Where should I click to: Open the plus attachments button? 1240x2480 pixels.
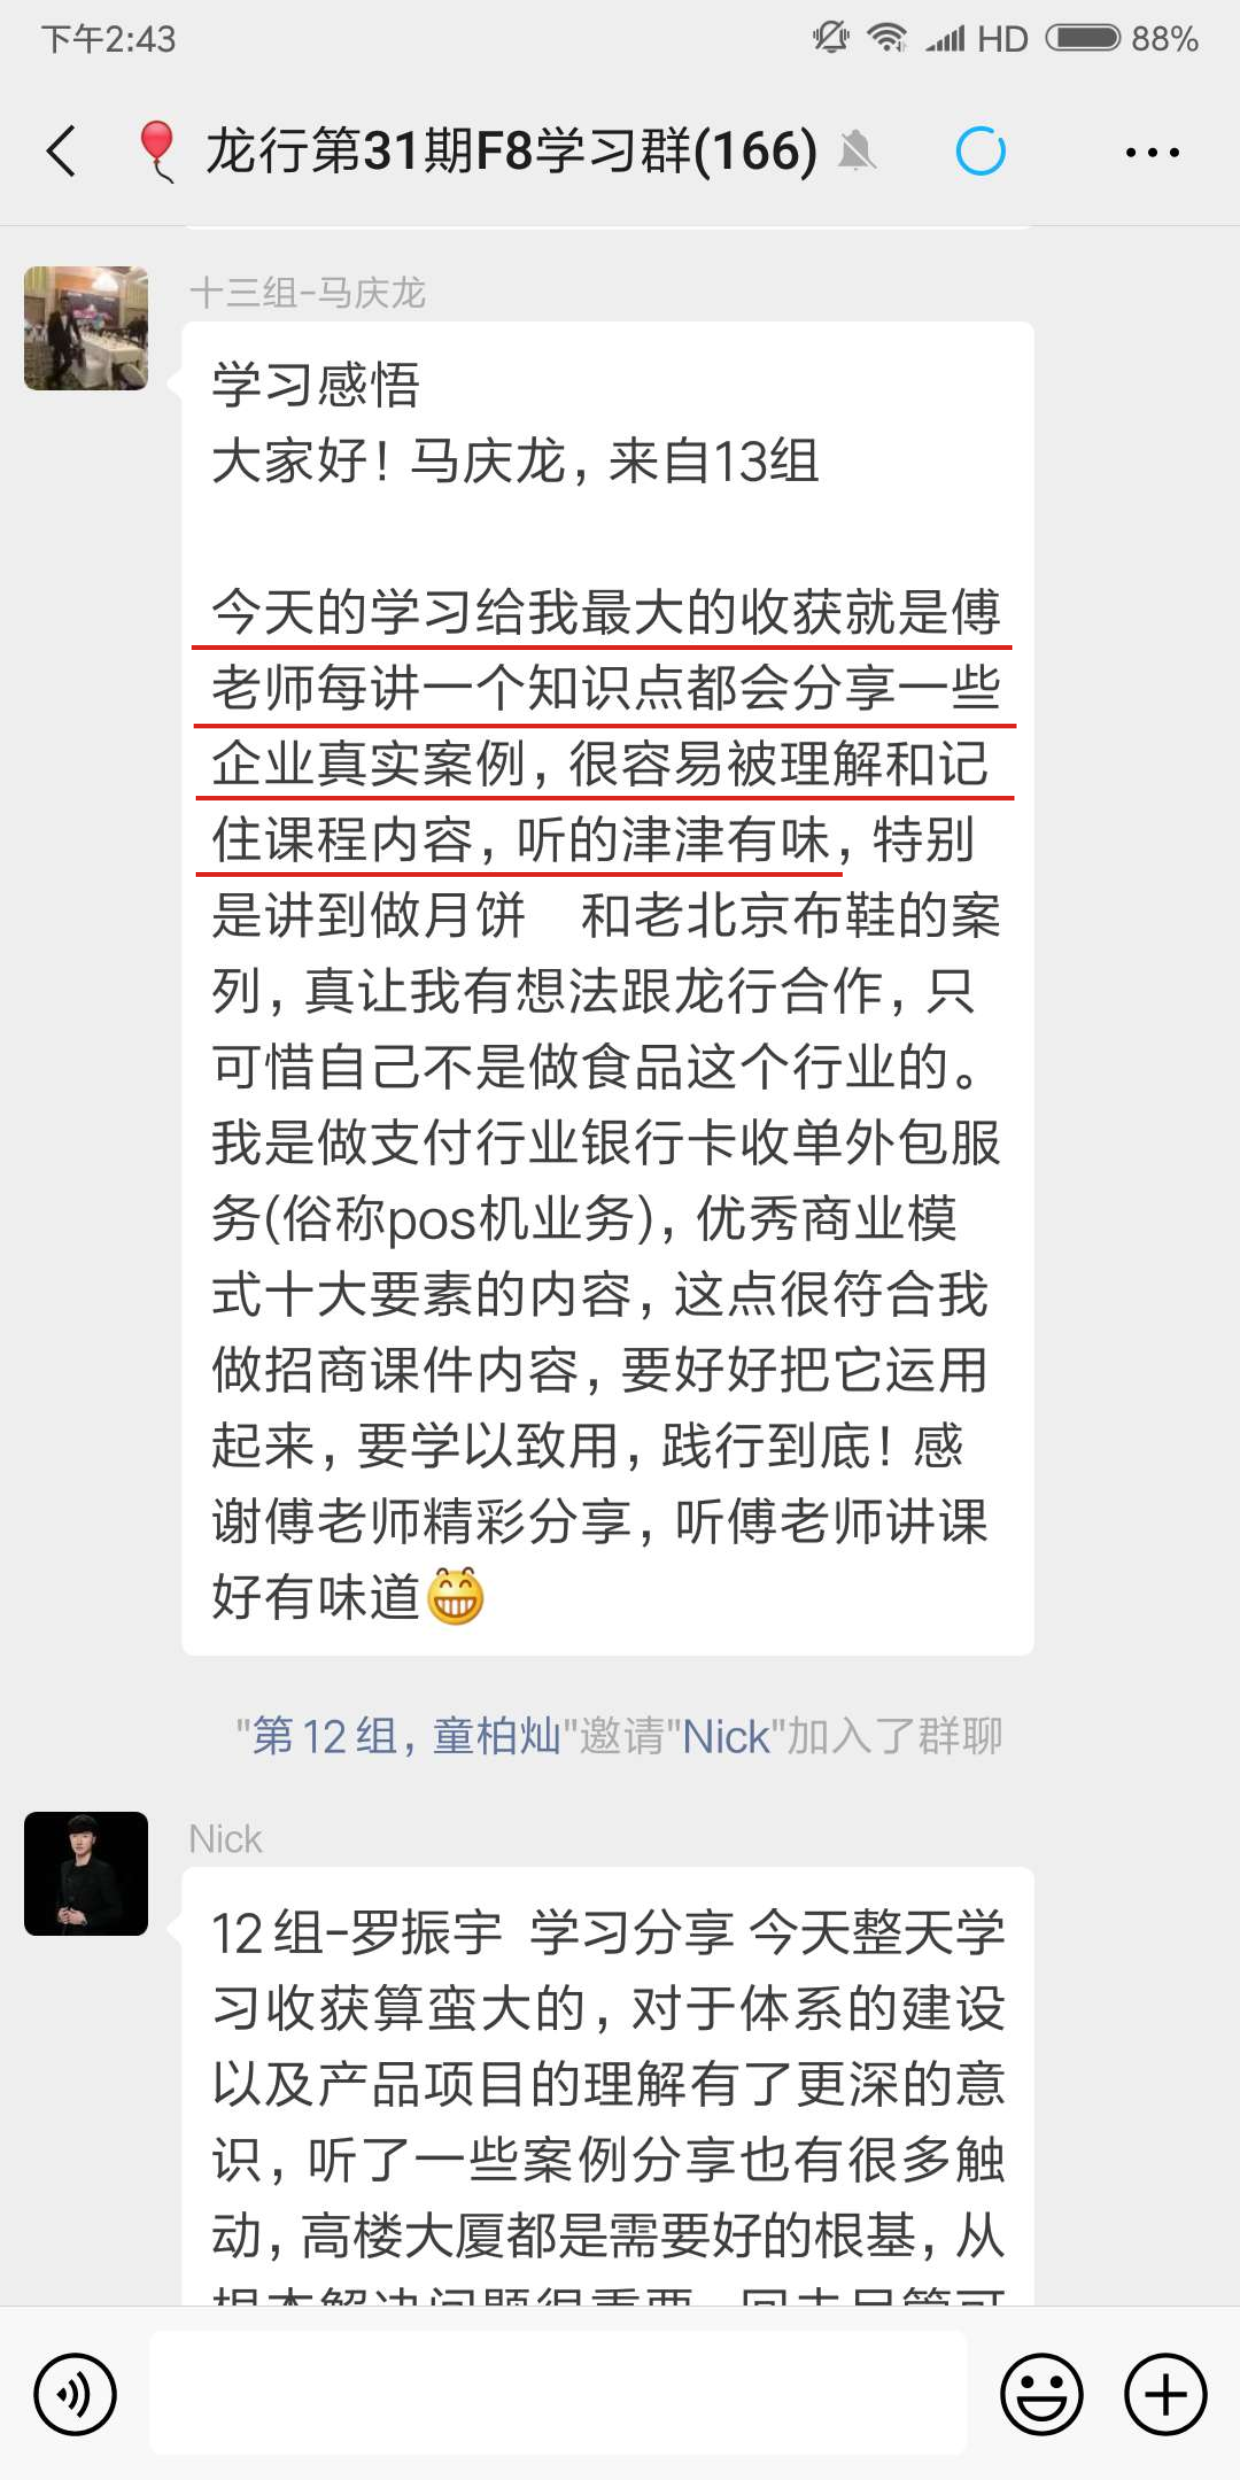[1165, 2395]
